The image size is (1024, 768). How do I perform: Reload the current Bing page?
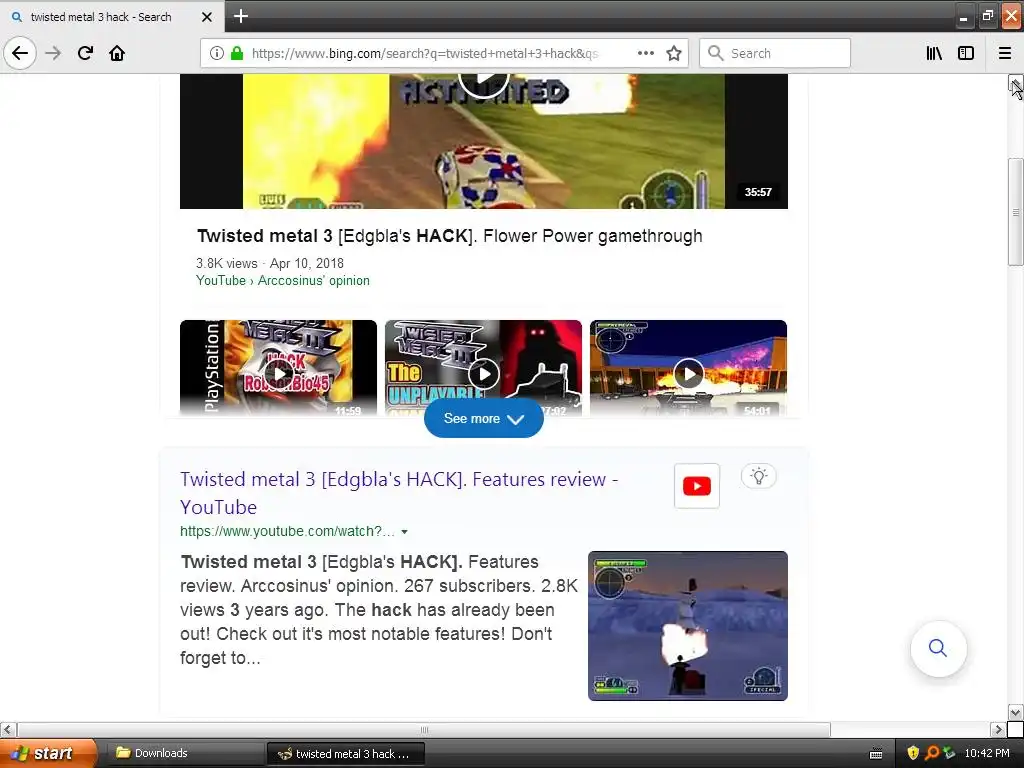(85, 53)
